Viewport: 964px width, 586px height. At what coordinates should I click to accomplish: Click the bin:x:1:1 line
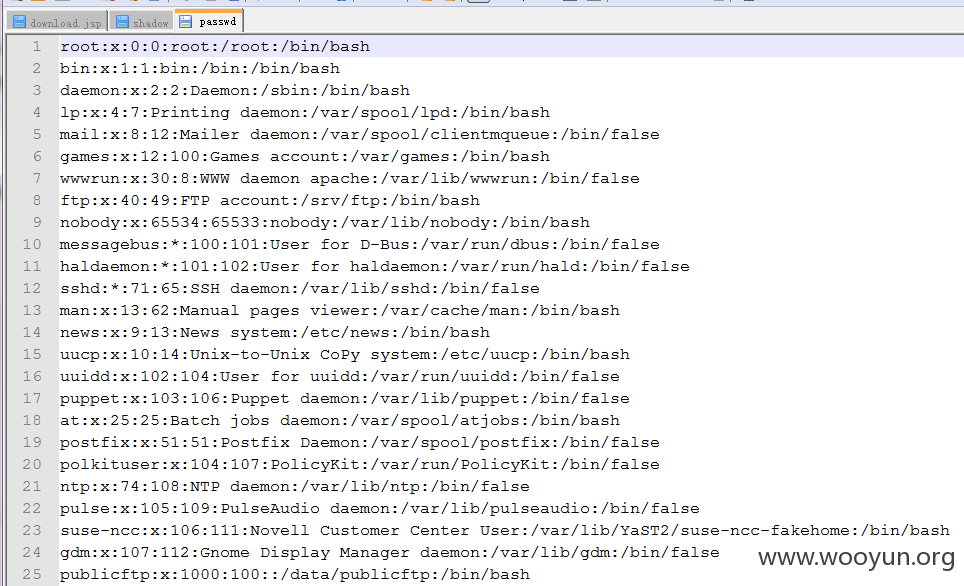pyautogui.click(x=200, y=68)
